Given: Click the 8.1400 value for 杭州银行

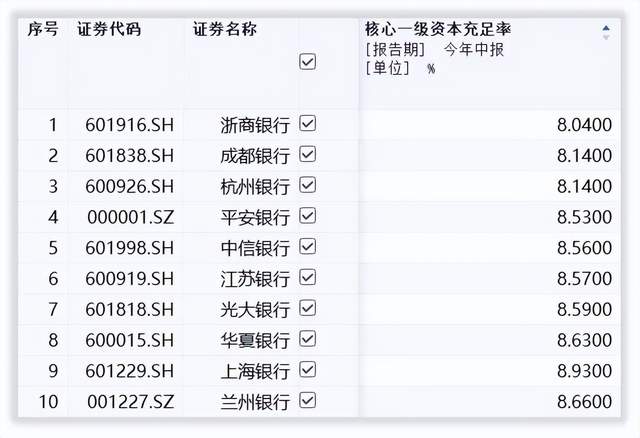Looking at the screenshot, I should (x=584, y=187).
